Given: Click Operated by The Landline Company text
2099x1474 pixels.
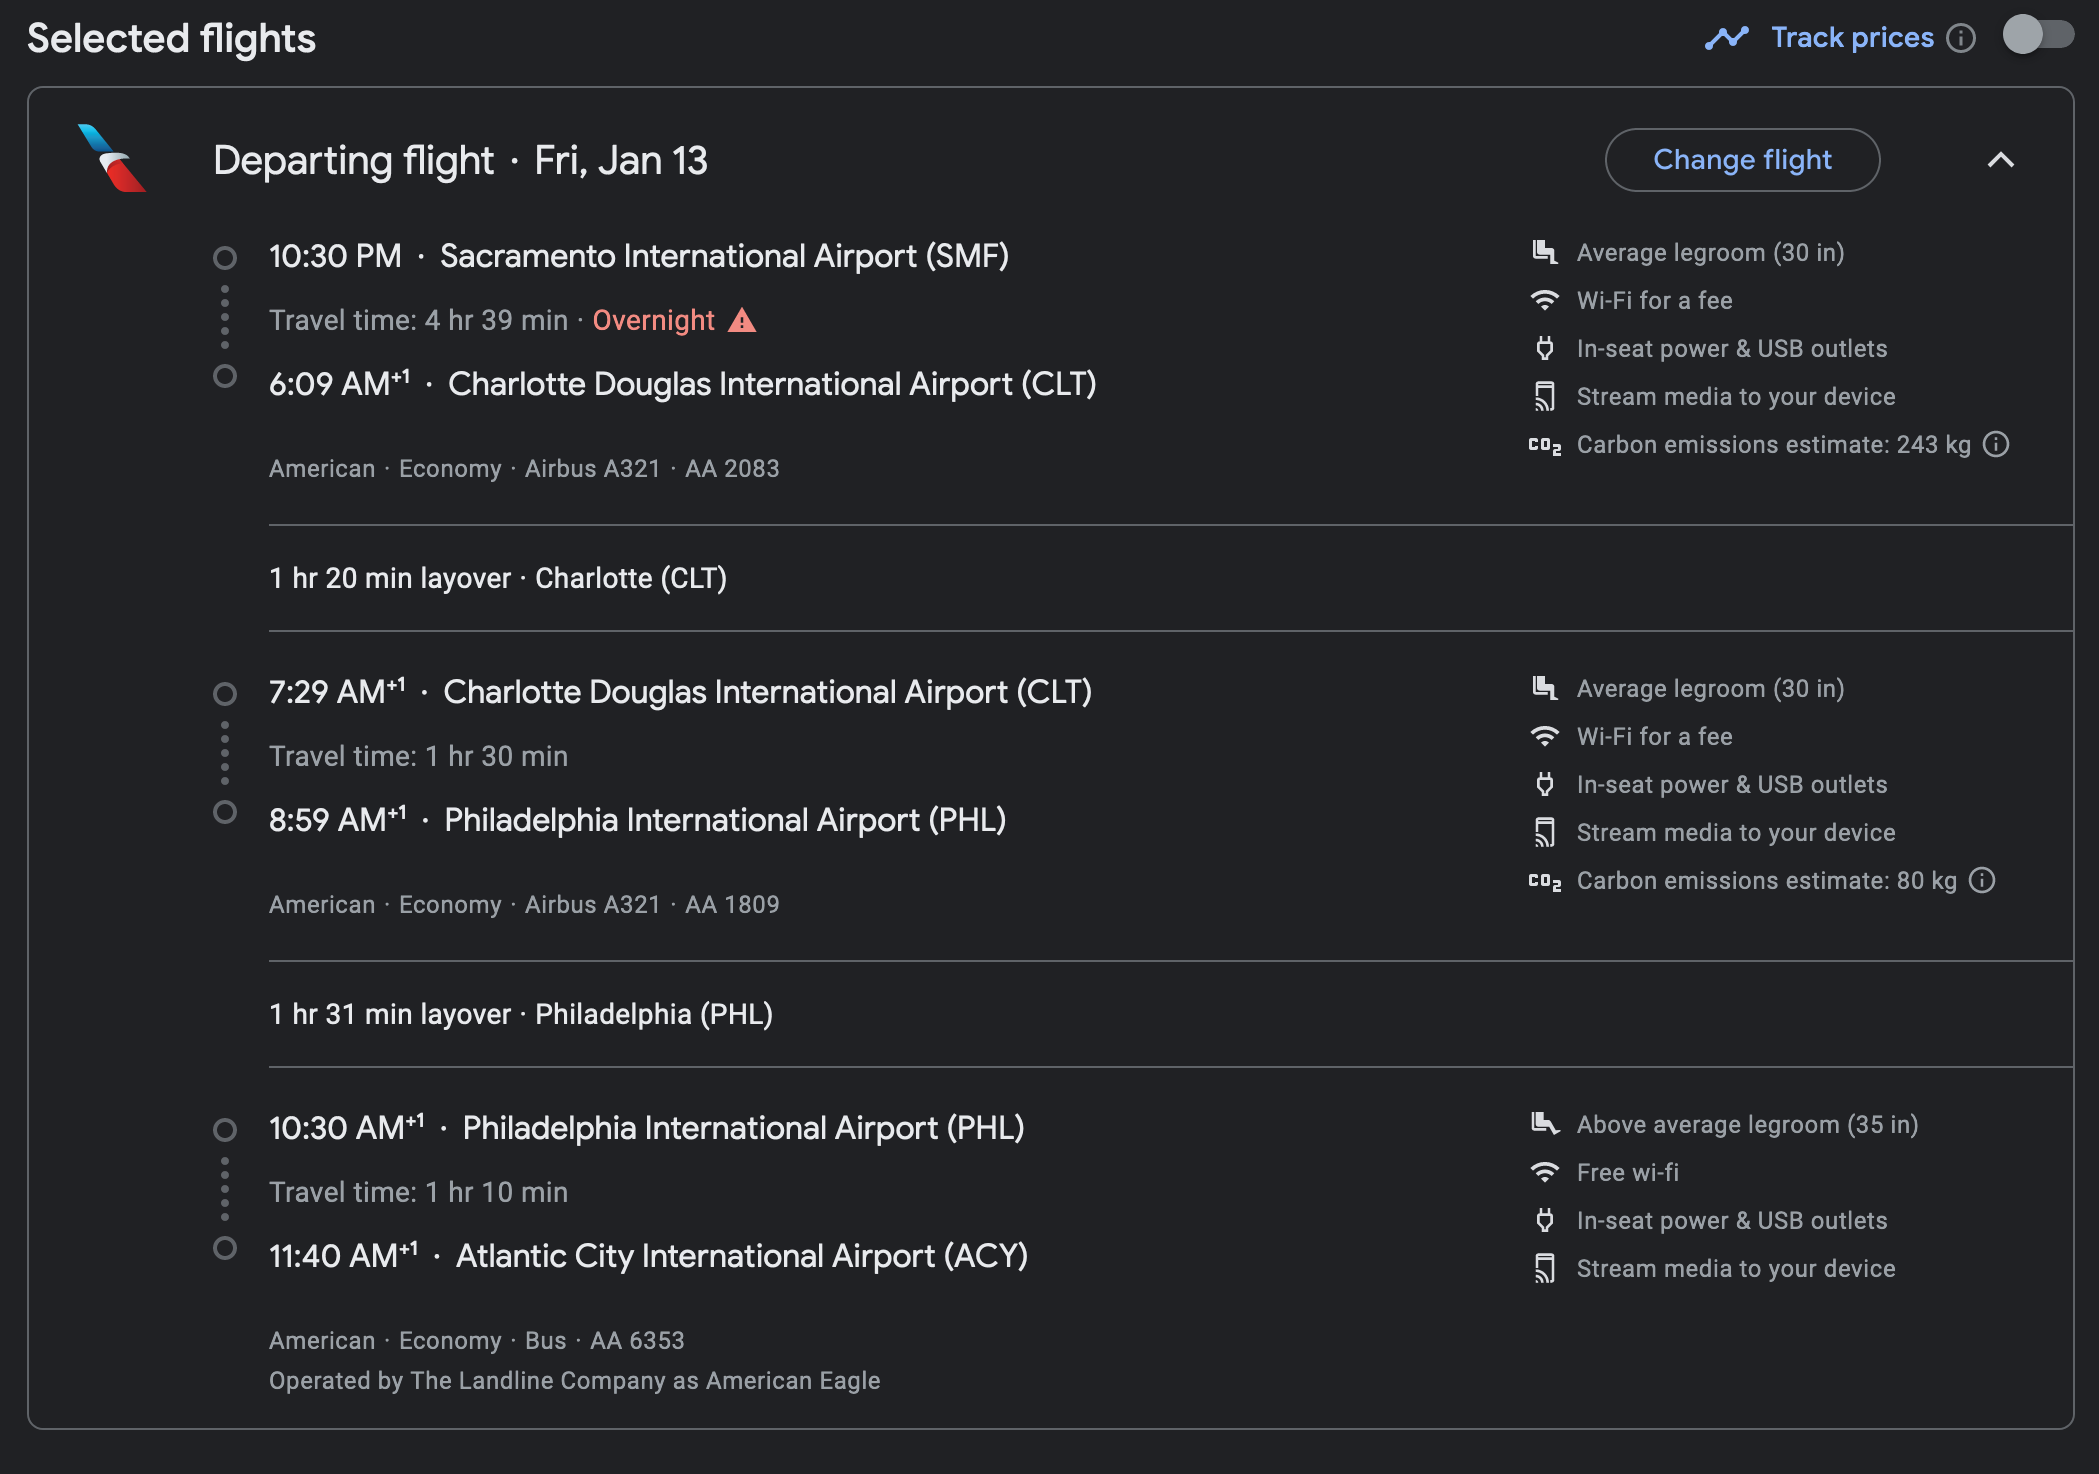Looking at the screenshot, I should [574, 1380].
